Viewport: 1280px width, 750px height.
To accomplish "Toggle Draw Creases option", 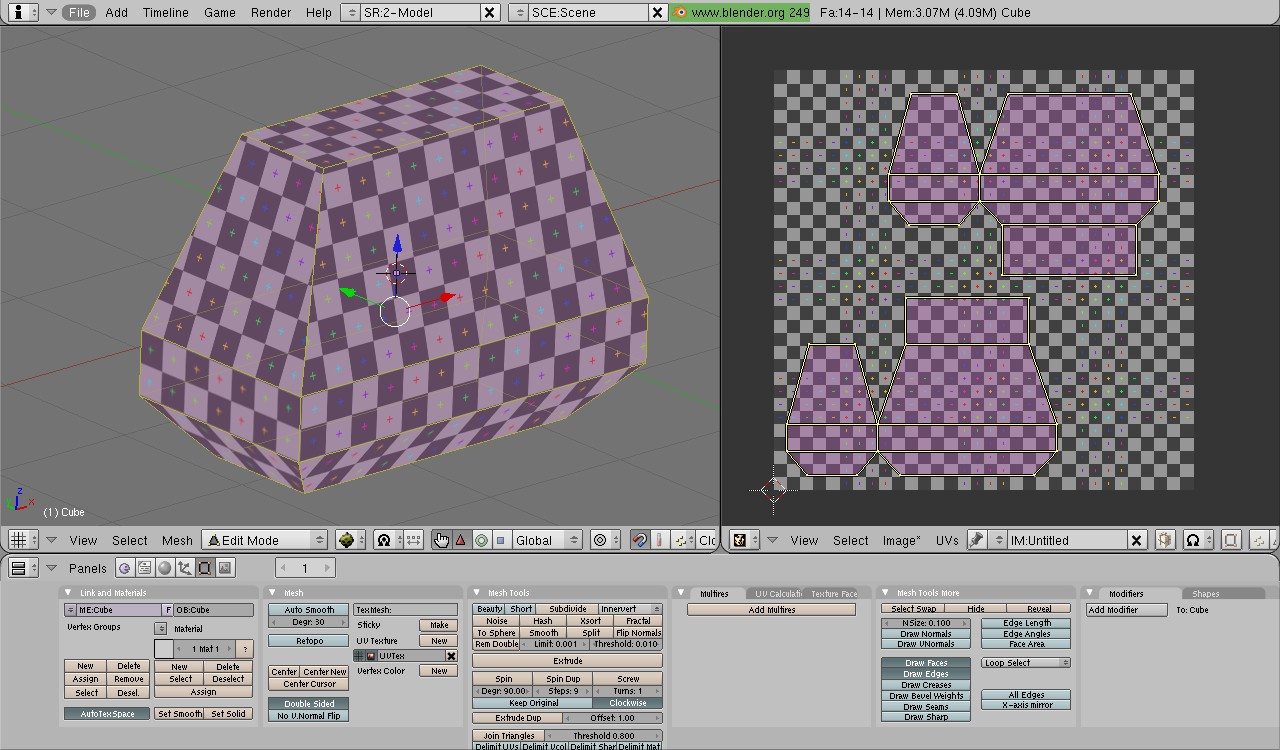I will 926,685.
